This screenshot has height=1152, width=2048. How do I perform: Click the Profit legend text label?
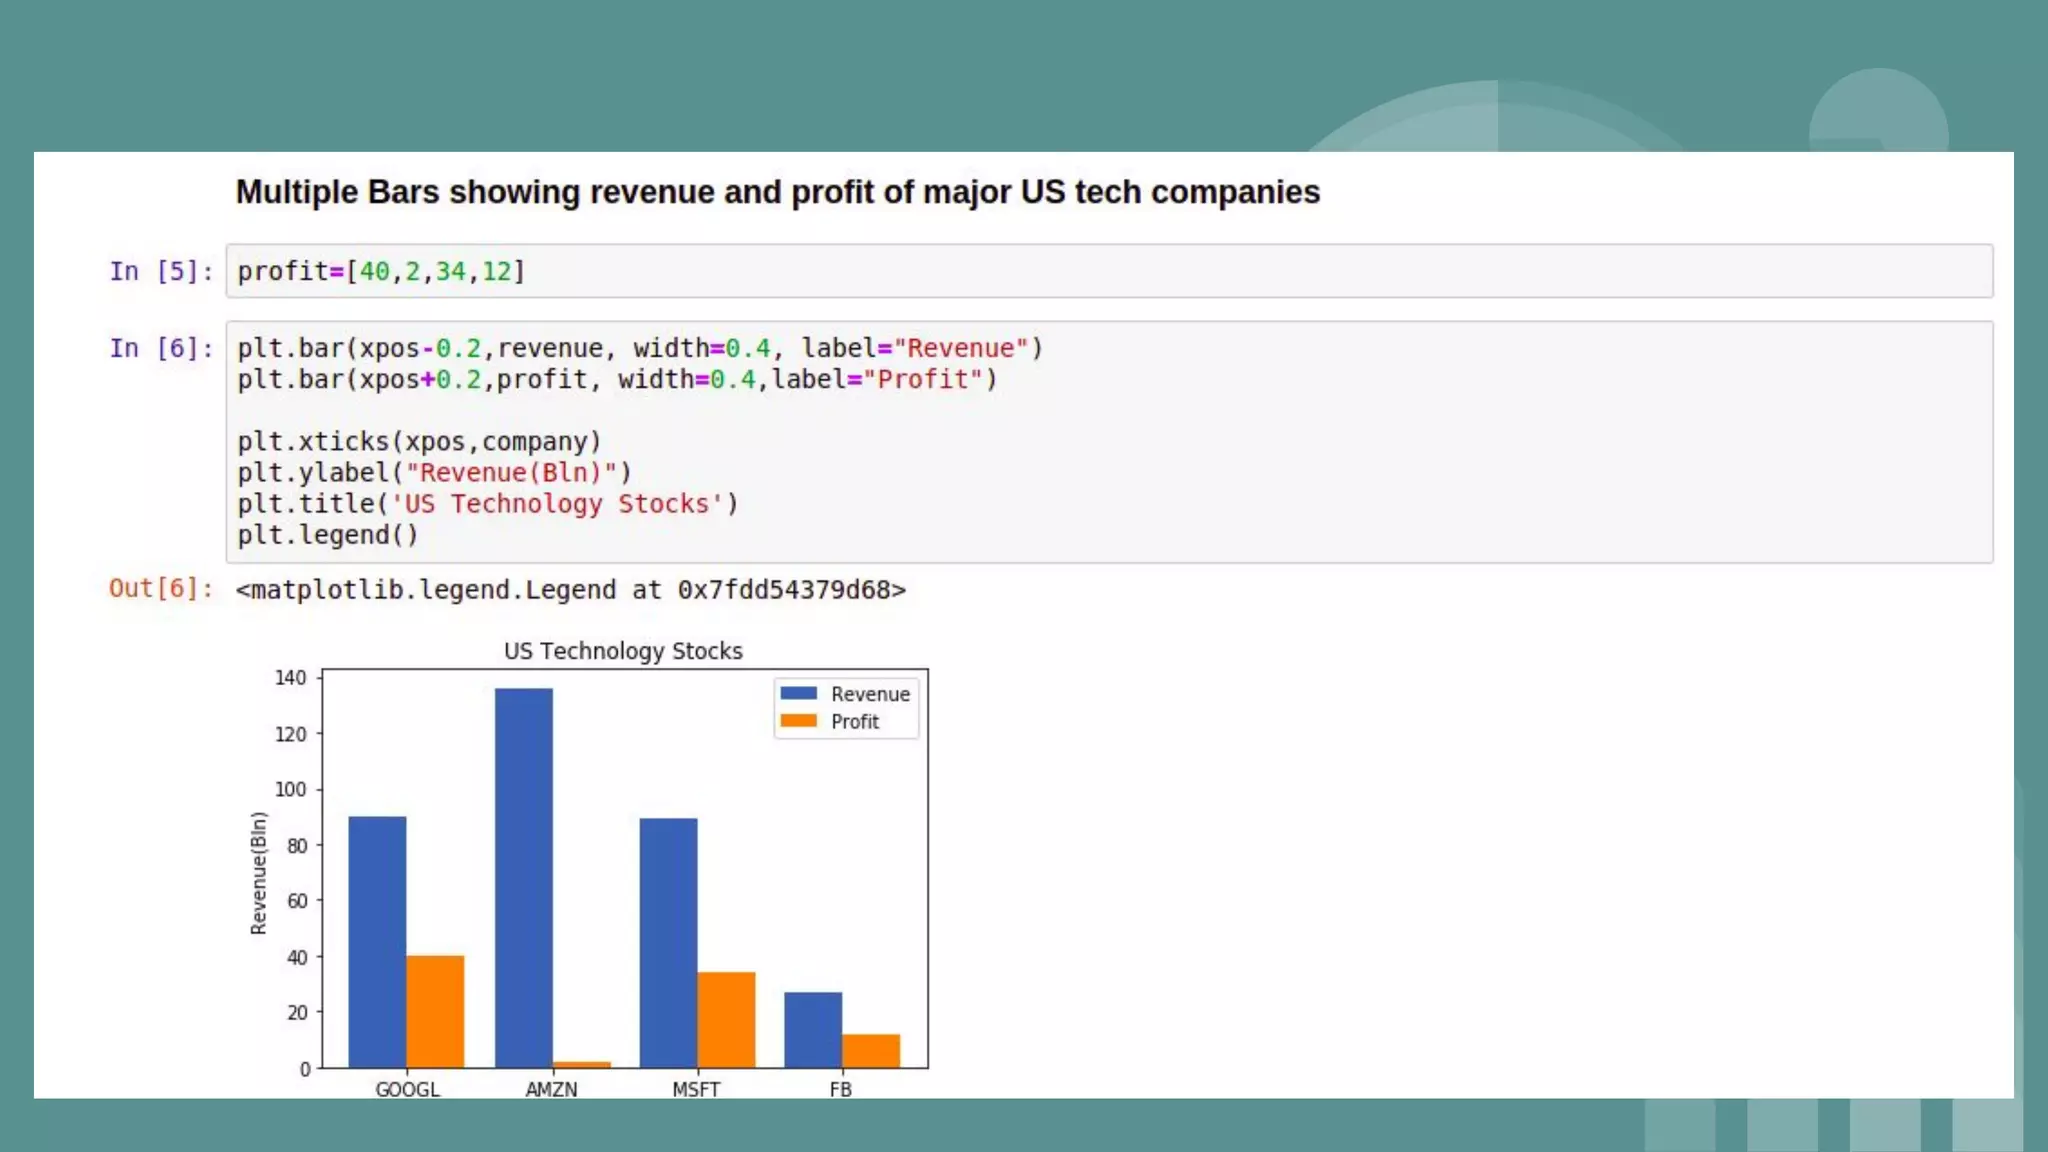(x=854, y=722)
